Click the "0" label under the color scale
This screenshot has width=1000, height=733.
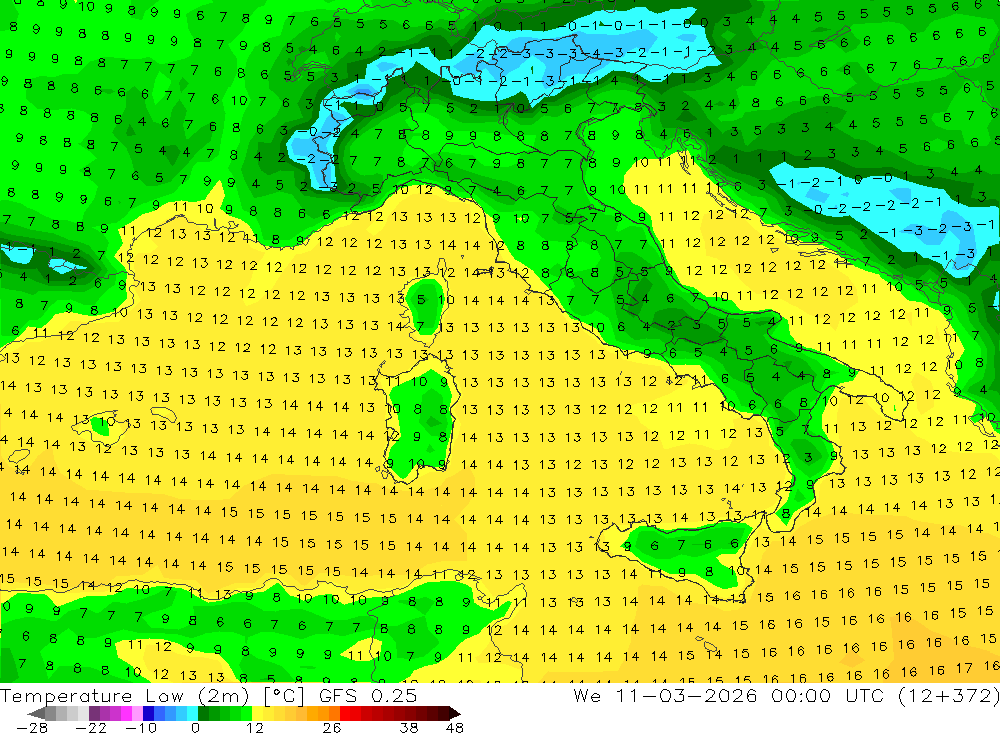click(196, 727)
